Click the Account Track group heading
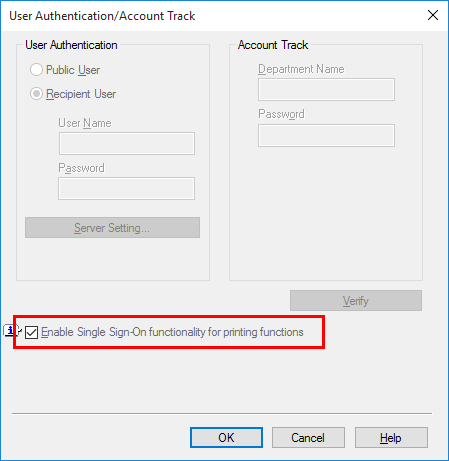The image size is (449, 461). coord(273,45)
